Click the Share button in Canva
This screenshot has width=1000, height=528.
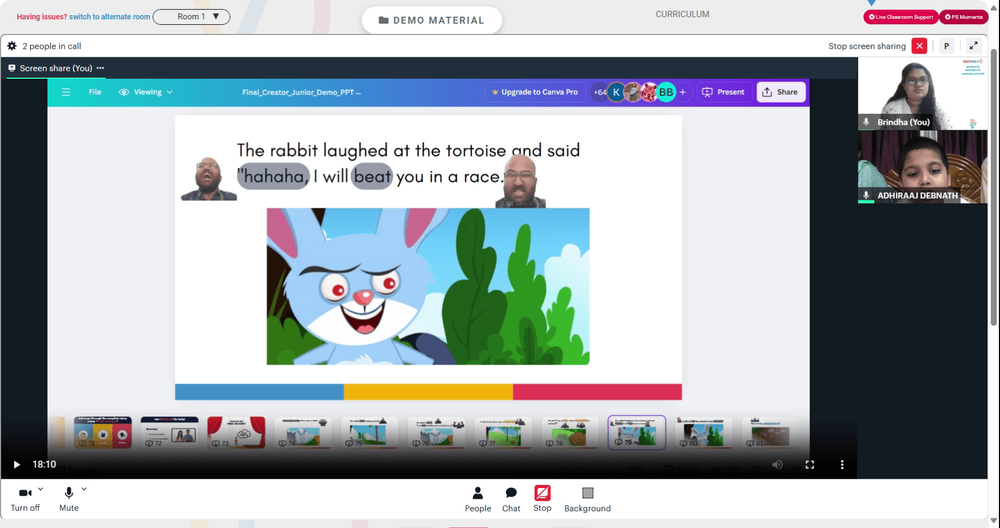781,92
